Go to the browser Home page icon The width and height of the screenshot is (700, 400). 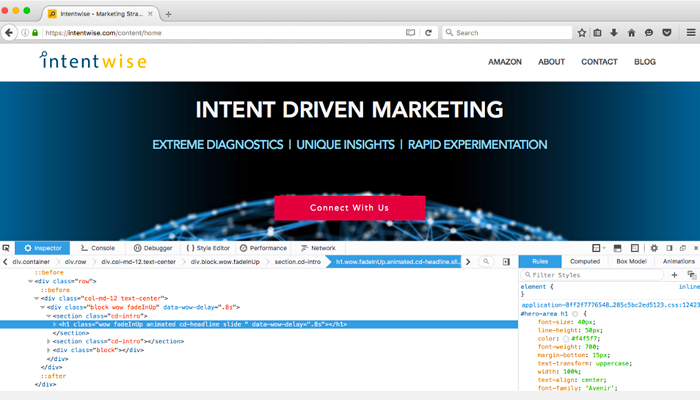tap(631, 33)
